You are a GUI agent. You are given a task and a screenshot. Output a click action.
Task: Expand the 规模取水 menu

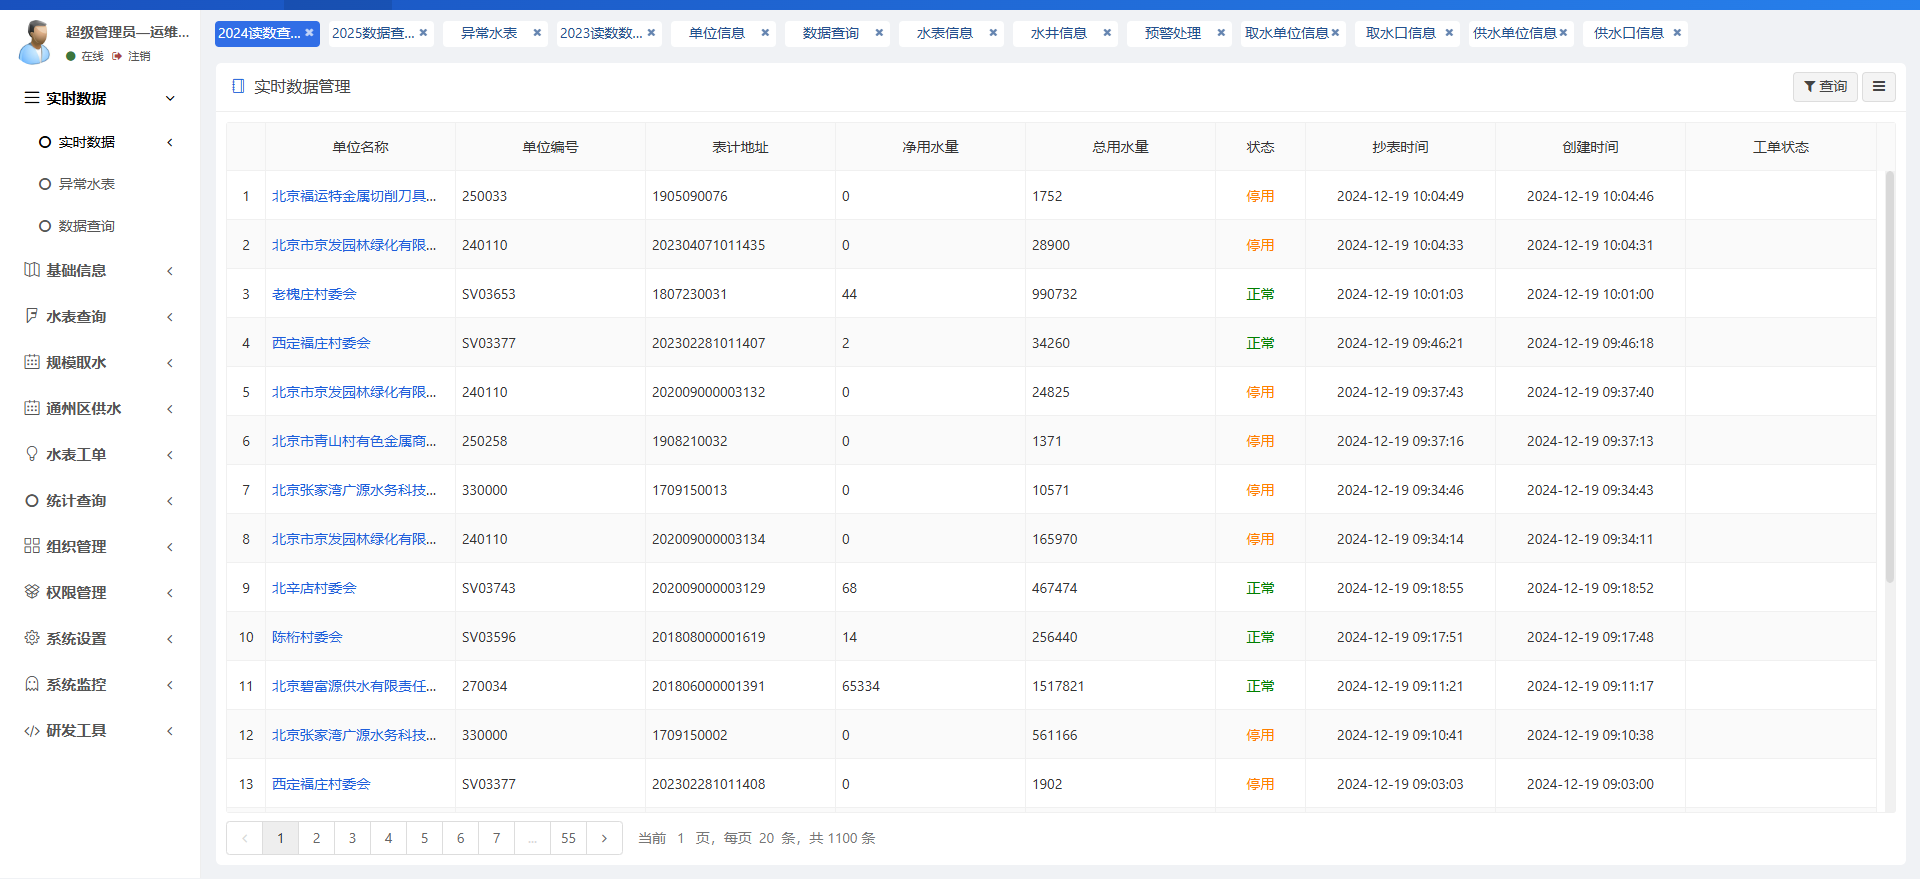(170, 363)
